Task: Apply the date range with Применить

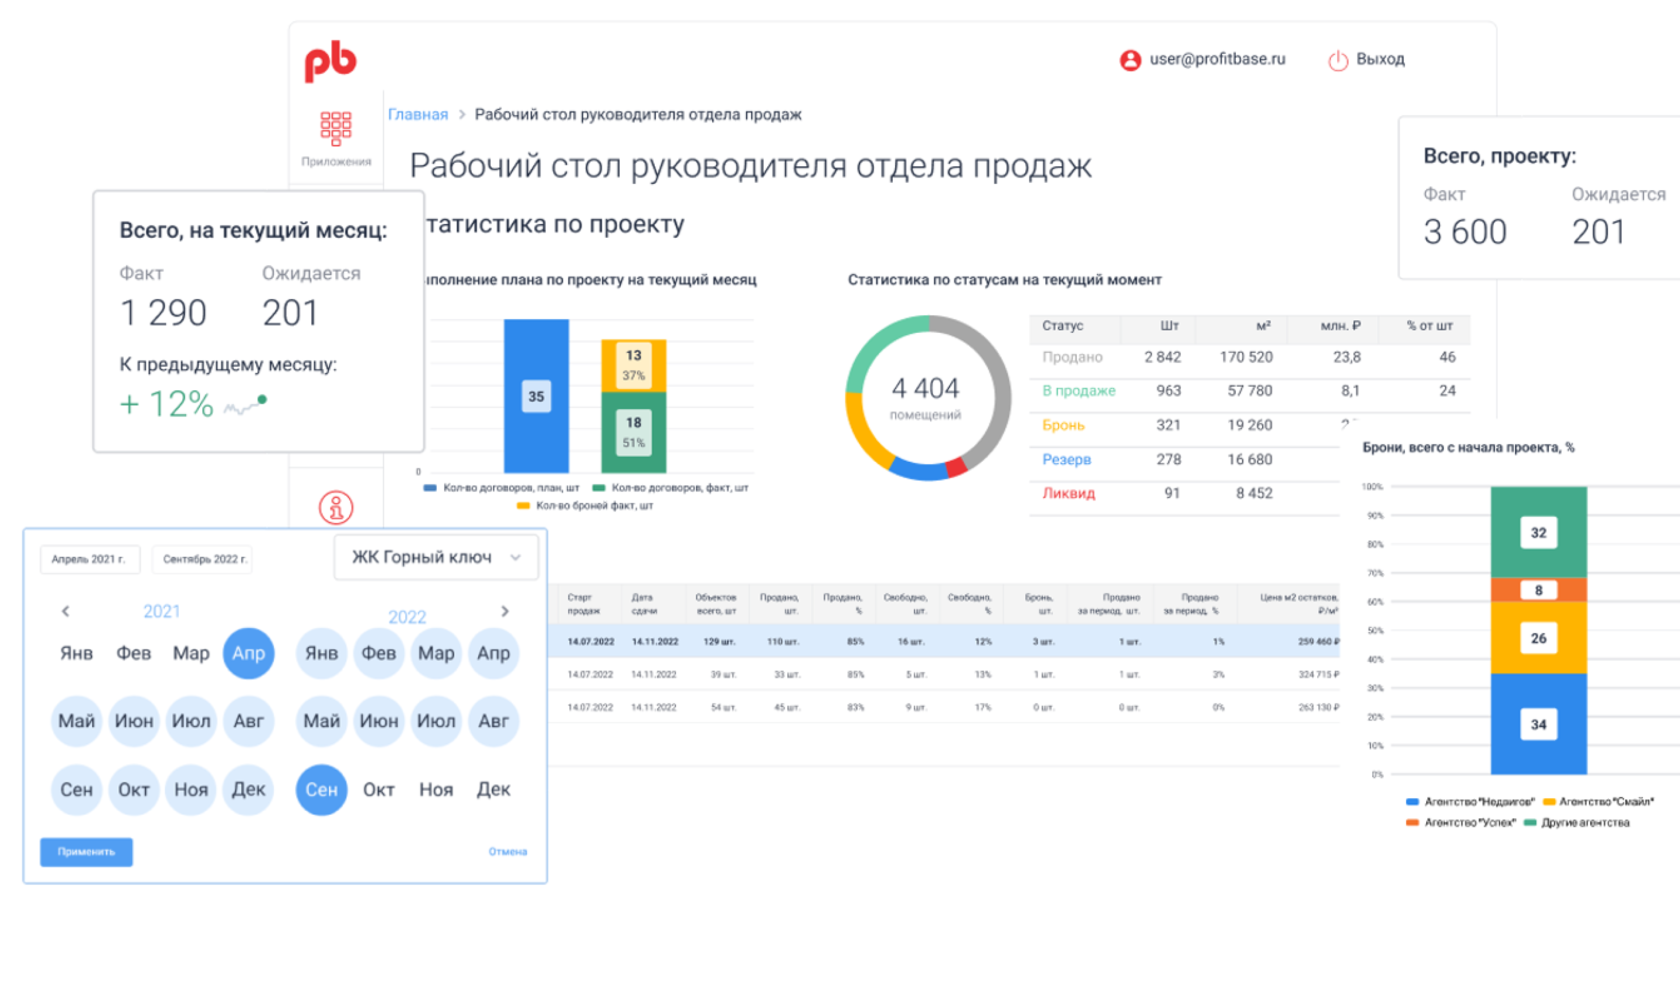Action: (86, 852)
